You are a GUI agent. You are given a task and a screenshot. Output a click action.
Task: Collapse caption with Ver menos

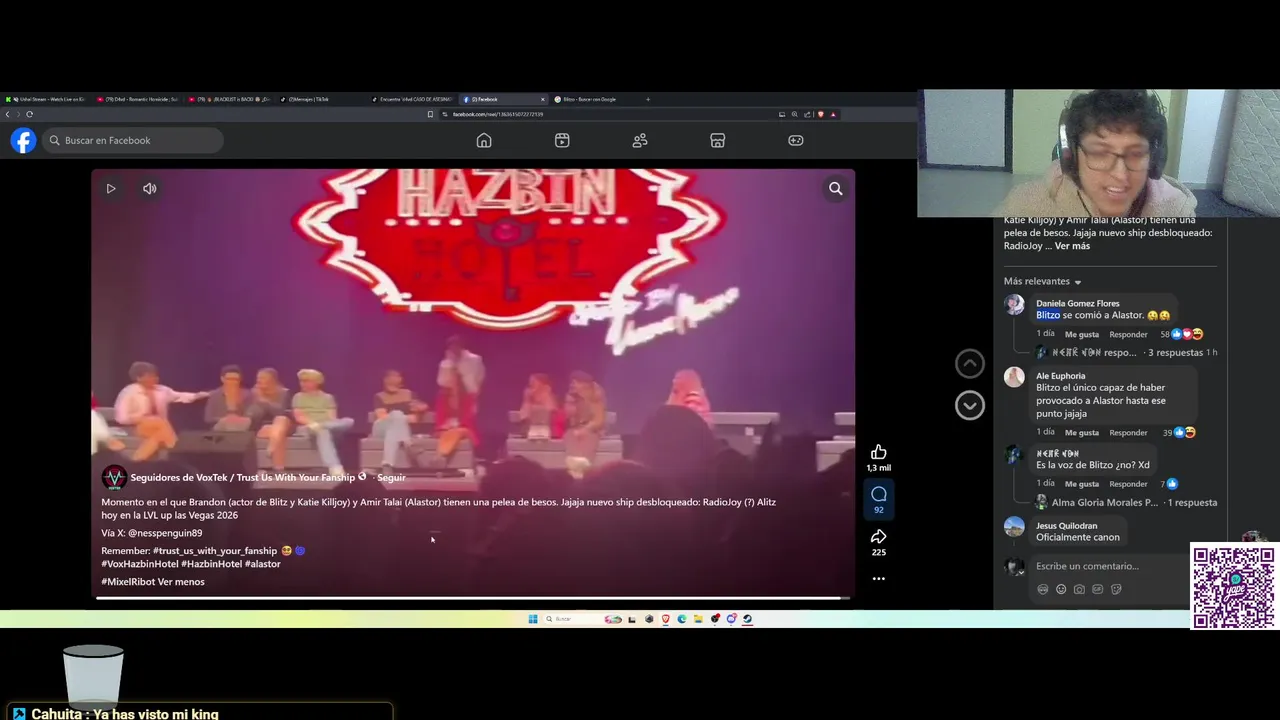181,582
